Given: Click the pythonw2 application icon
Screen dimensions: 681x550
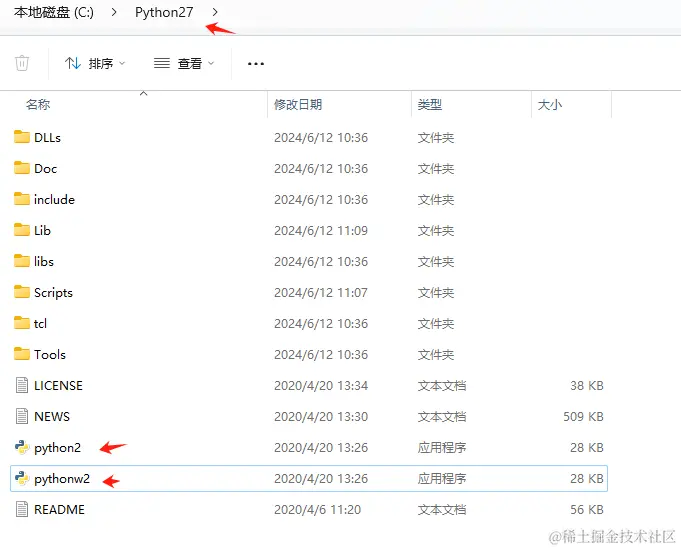Looking at the screenshot, I should 22,478.
